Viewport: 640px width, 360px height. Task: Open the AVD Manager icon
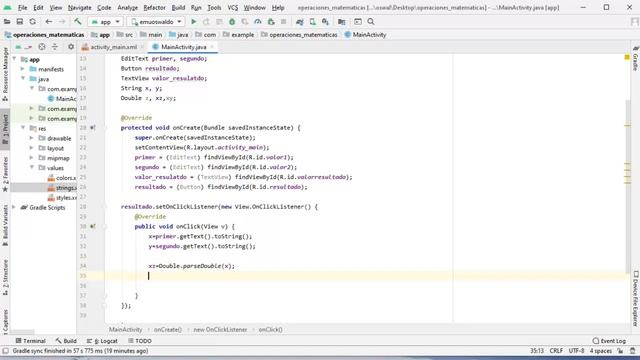tap(312, 22)
